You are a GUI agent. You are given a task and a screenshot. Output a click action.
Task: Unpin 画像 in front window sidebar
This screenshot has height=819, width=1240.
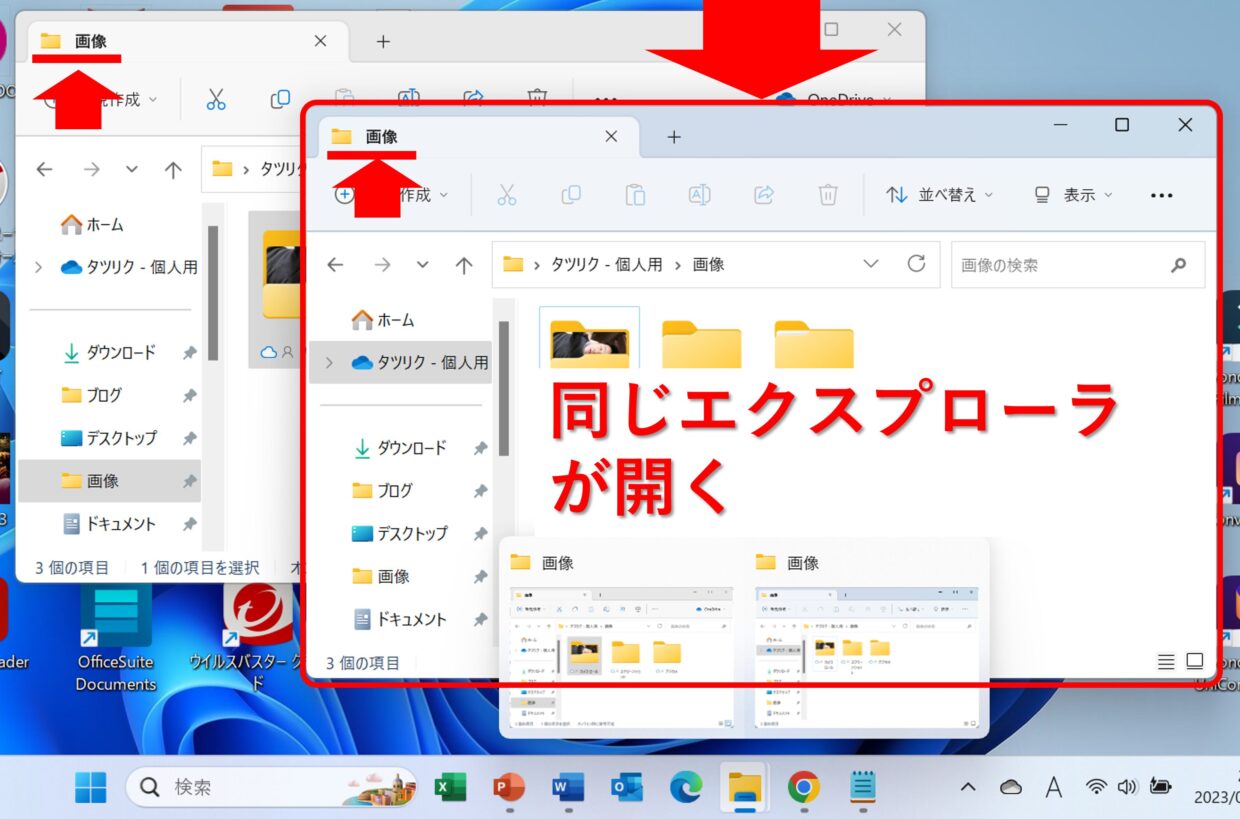pos(480,578)
